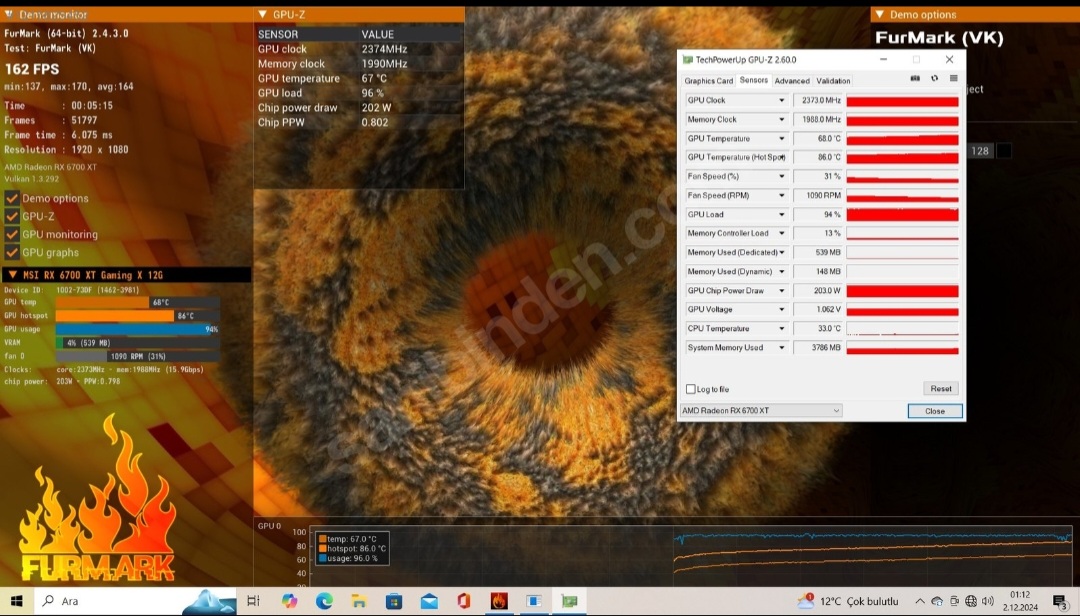Open the Windows Start menu

(x=17, y=601)
